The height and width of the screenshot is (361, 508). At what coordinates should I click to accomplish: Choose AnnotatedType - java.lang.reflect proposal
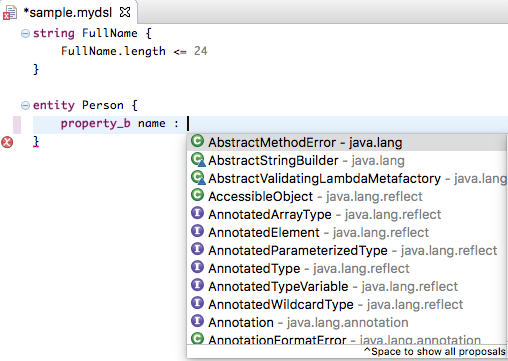(x=347, y=268)
